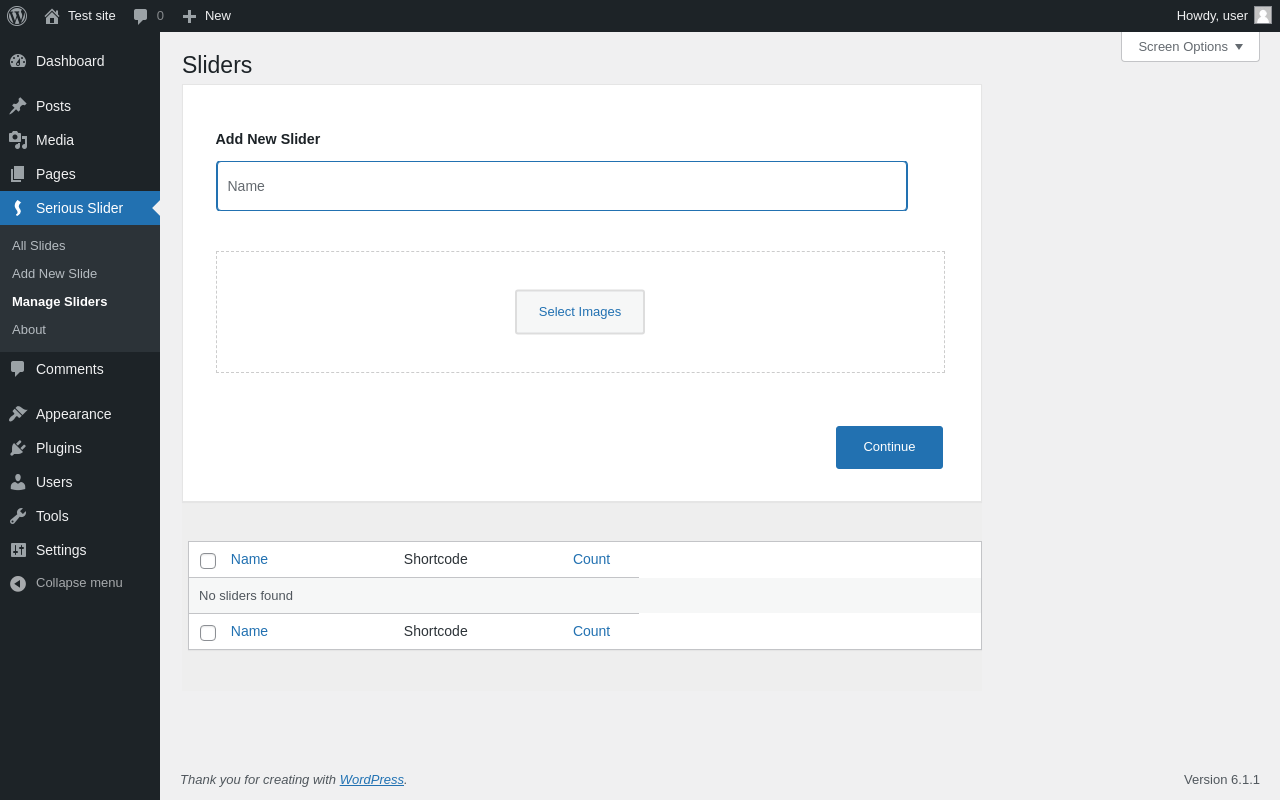This screenshot has width=1280, height=800.
Task: Click the Tools wrench icon
Action: coord(18,516)
